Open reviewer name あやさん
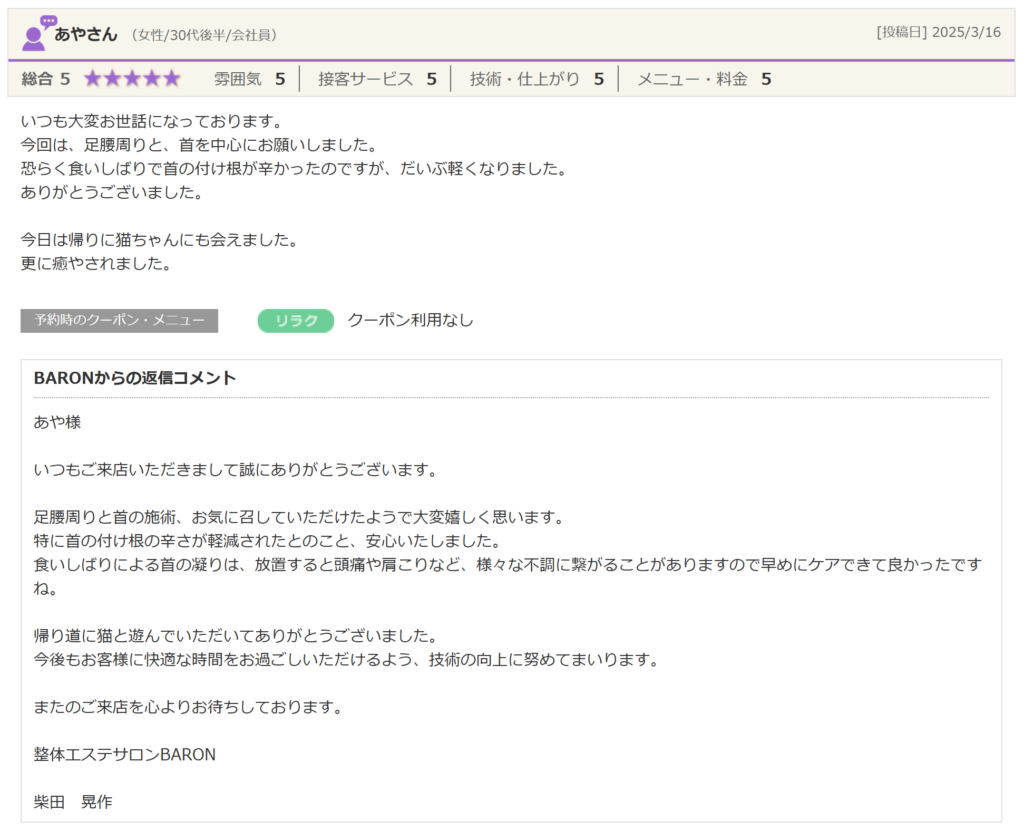This screenshot has height=830, width=1024. click(86, 35)
